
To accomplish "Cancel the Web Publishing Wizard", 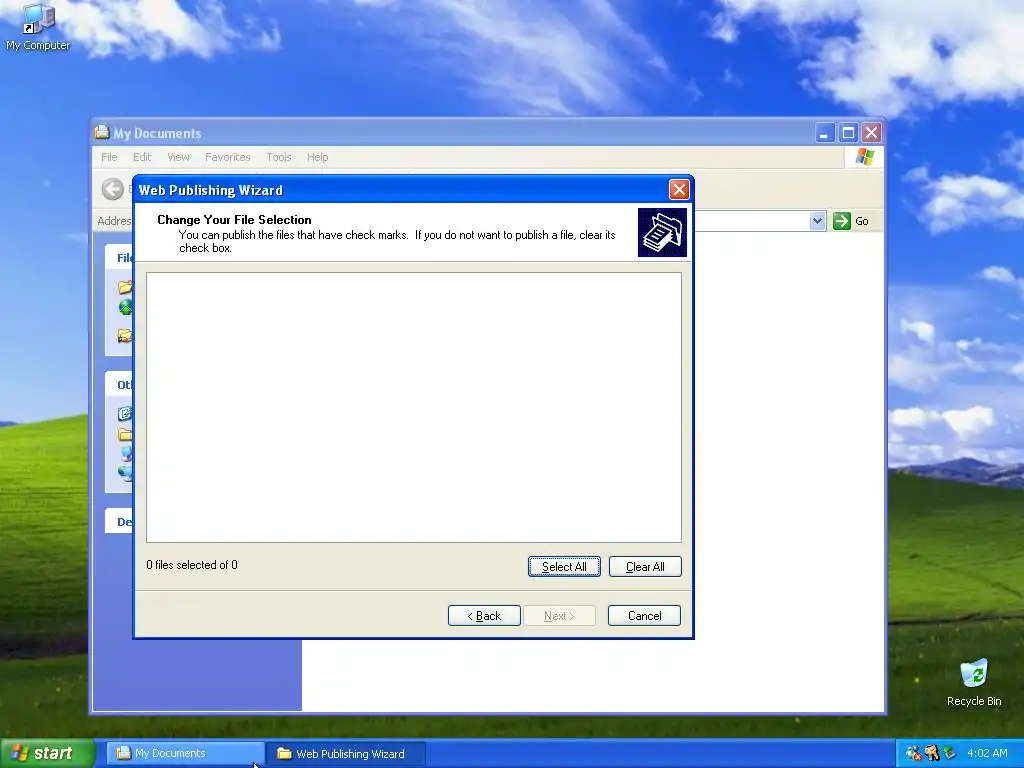I will (x=645, y=616).
